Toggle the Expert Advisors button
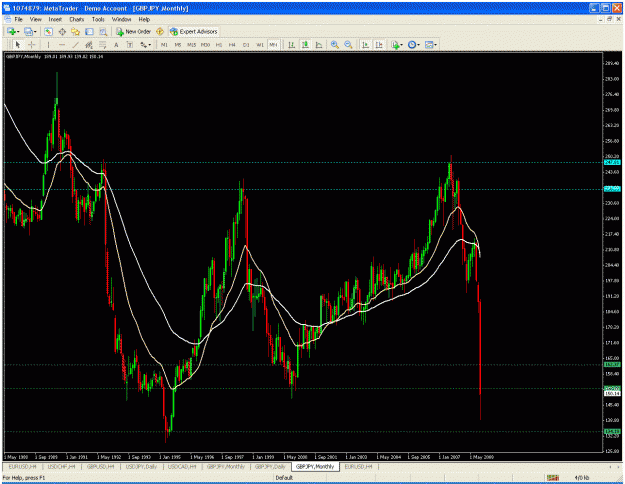 pos(194,31)
